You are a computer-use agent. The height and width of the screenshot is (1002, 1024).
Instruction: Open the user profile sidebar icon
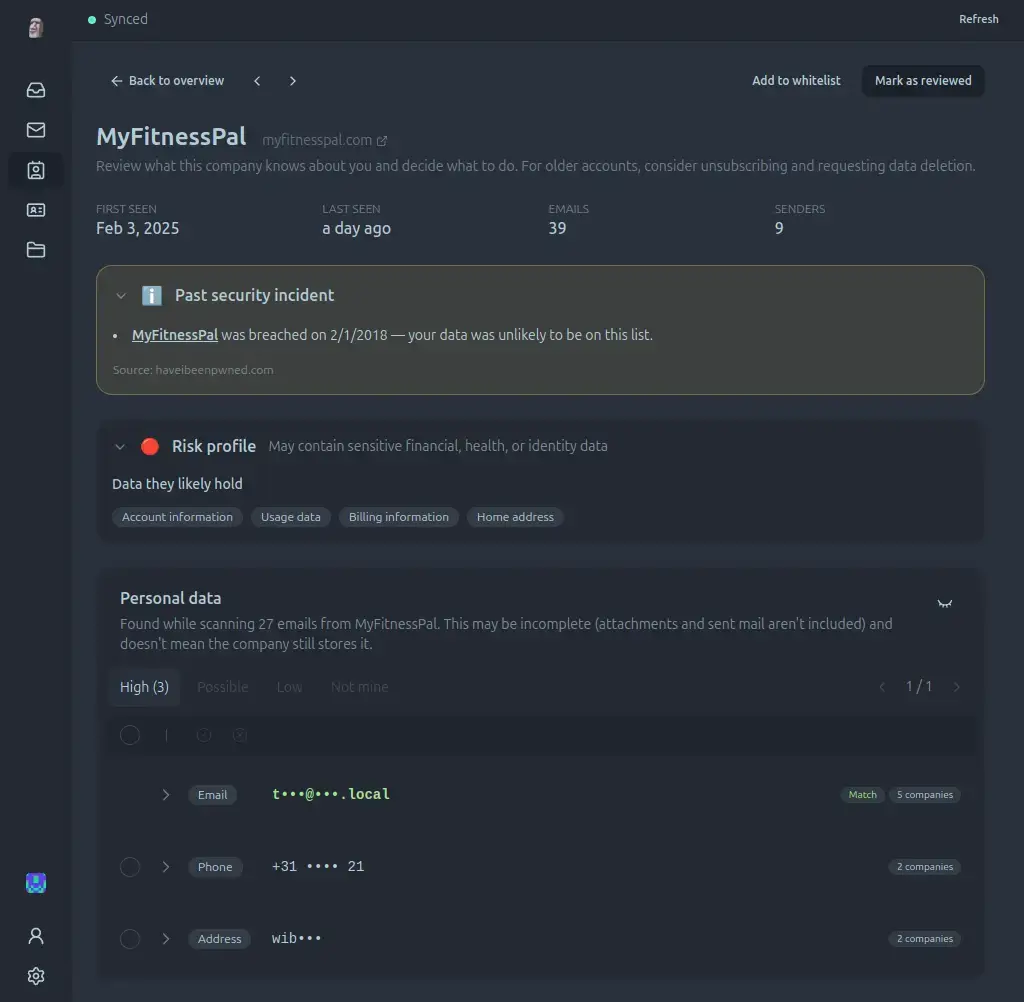36,936
